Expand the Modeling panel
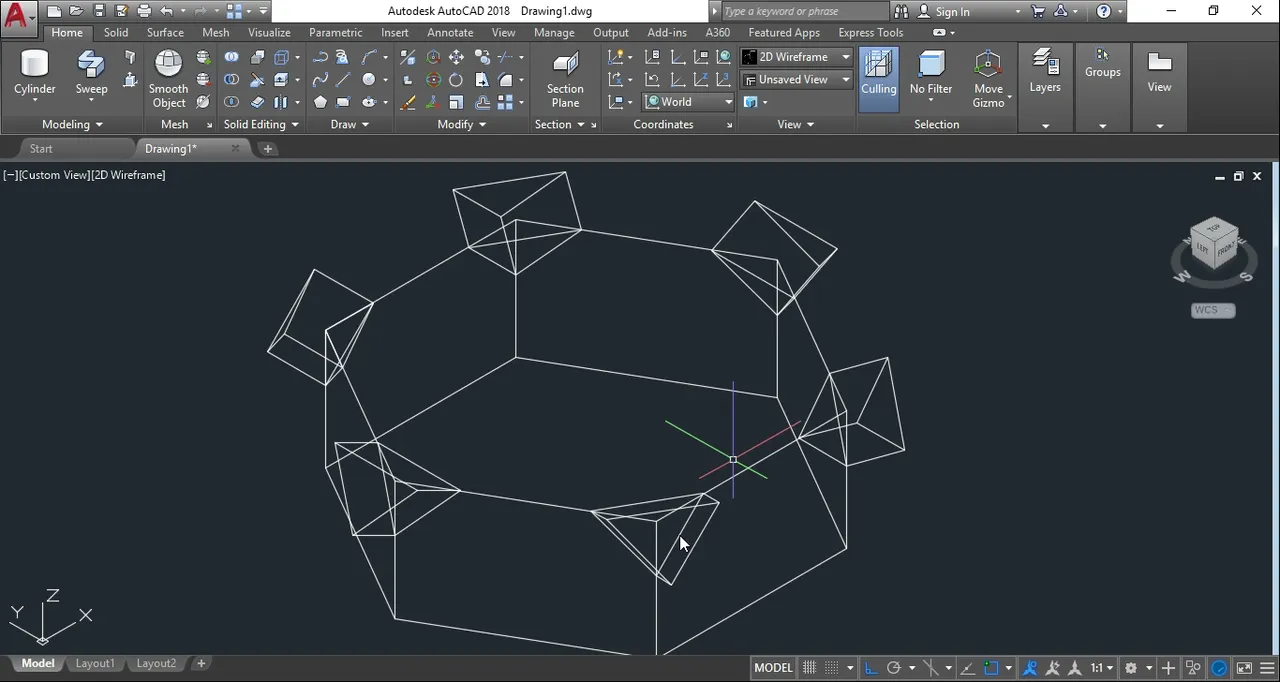1280x682 pixels. coord(72,124)
